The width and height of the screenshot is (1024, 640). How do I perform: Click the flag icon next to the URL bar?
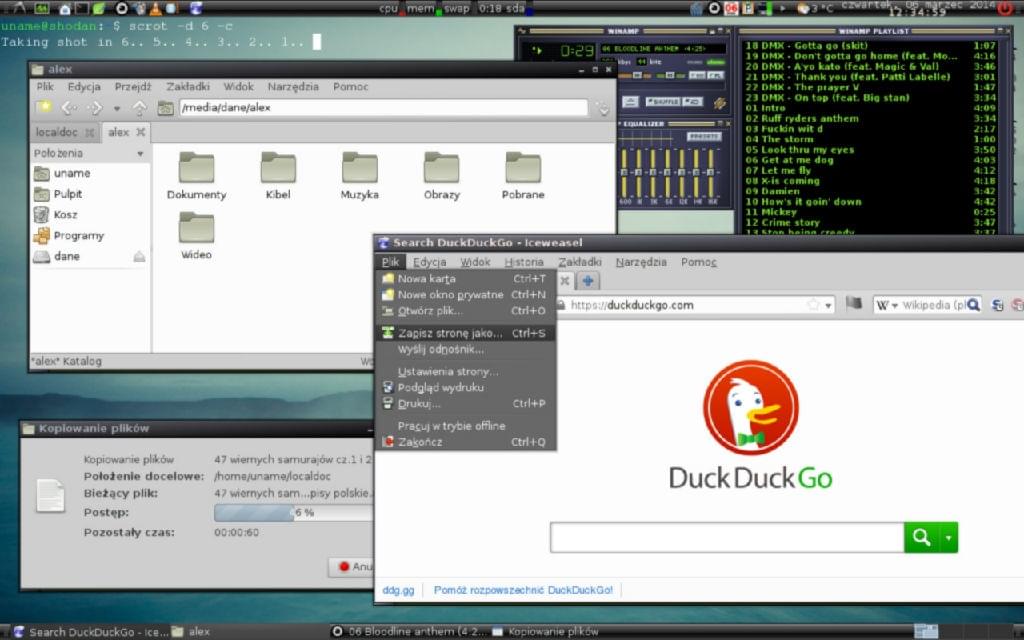pos(854,304)
